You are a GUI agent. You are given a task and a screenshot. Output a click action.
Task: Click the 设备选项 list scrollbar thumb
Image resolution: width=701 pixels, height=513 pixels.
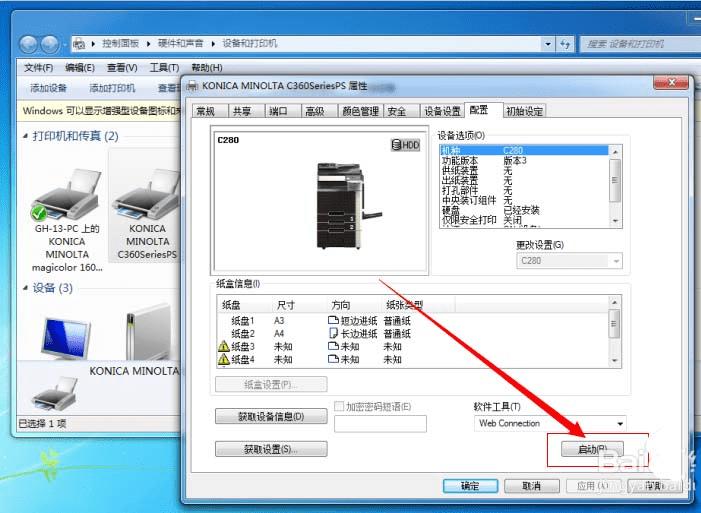tap(615, 180)
